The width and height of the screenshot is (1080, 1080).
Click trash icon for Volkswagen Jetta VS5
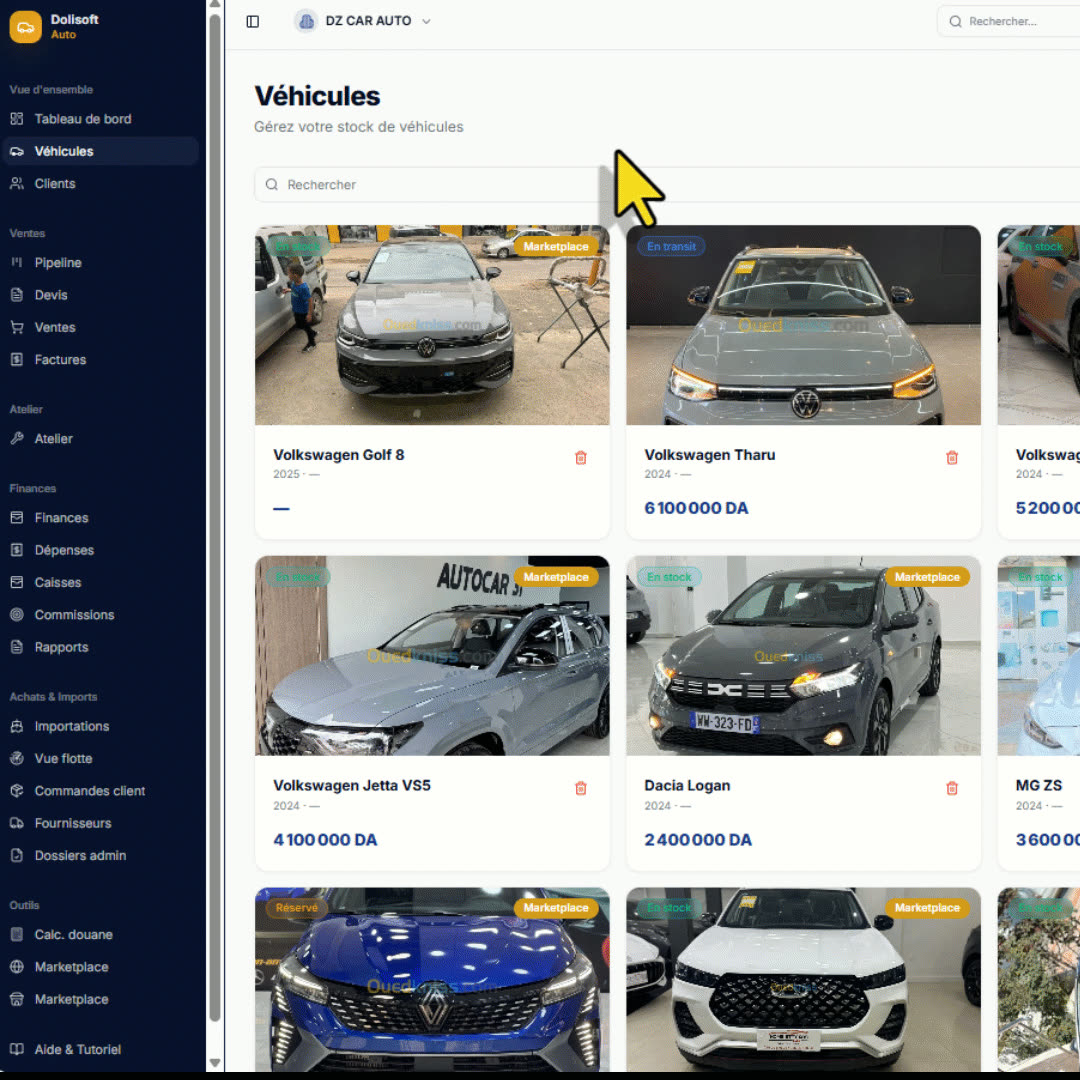pyautogui.click(x=581, y=789)
